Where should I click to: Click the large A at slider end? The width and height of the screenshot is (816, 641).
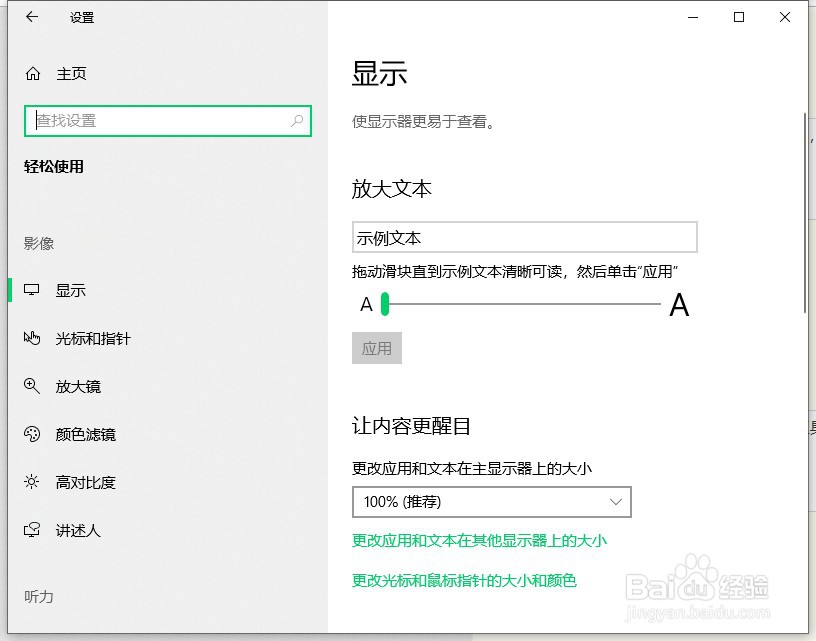click(679, 305)
